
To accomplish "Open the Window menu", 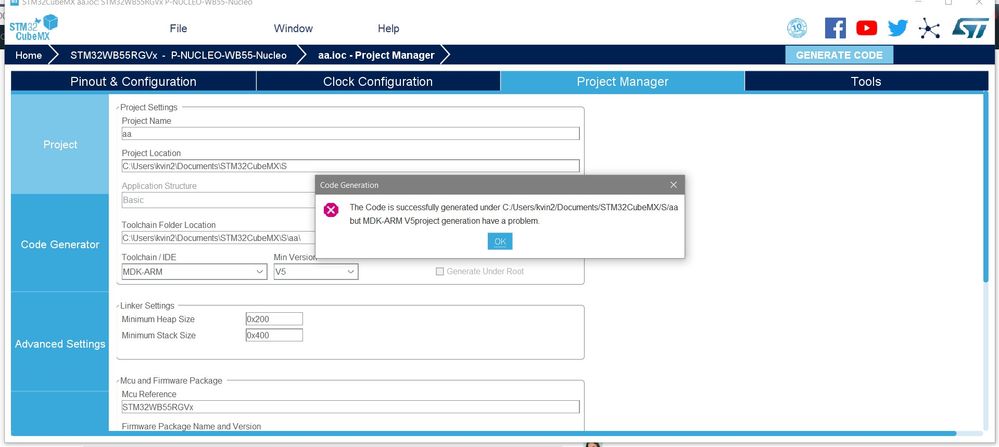I will click(293, 29).
